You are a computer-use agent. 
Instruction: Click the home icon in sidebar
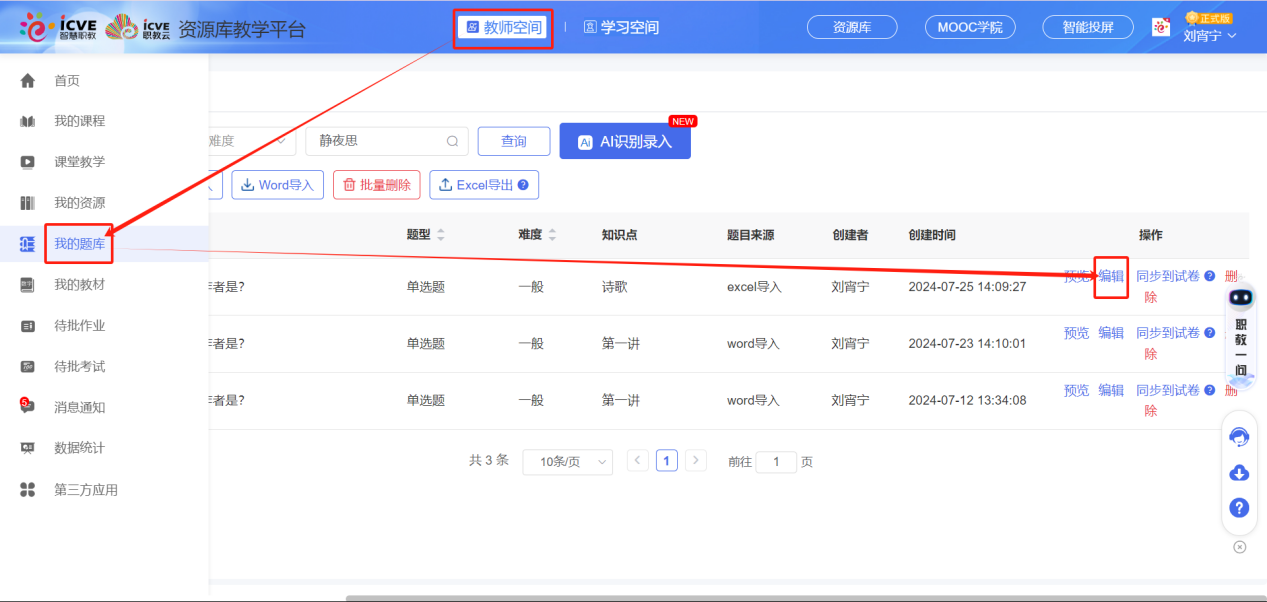pos(28,81)
